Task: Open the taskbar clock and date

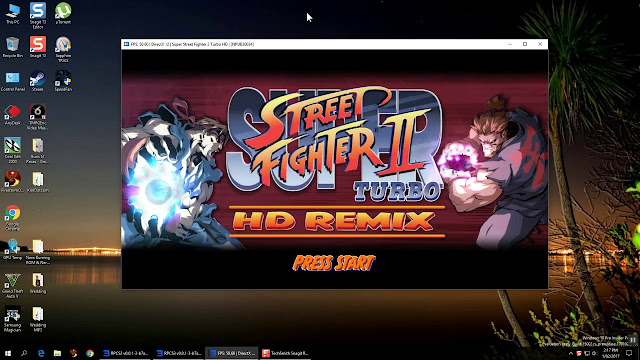Action: 611,353
